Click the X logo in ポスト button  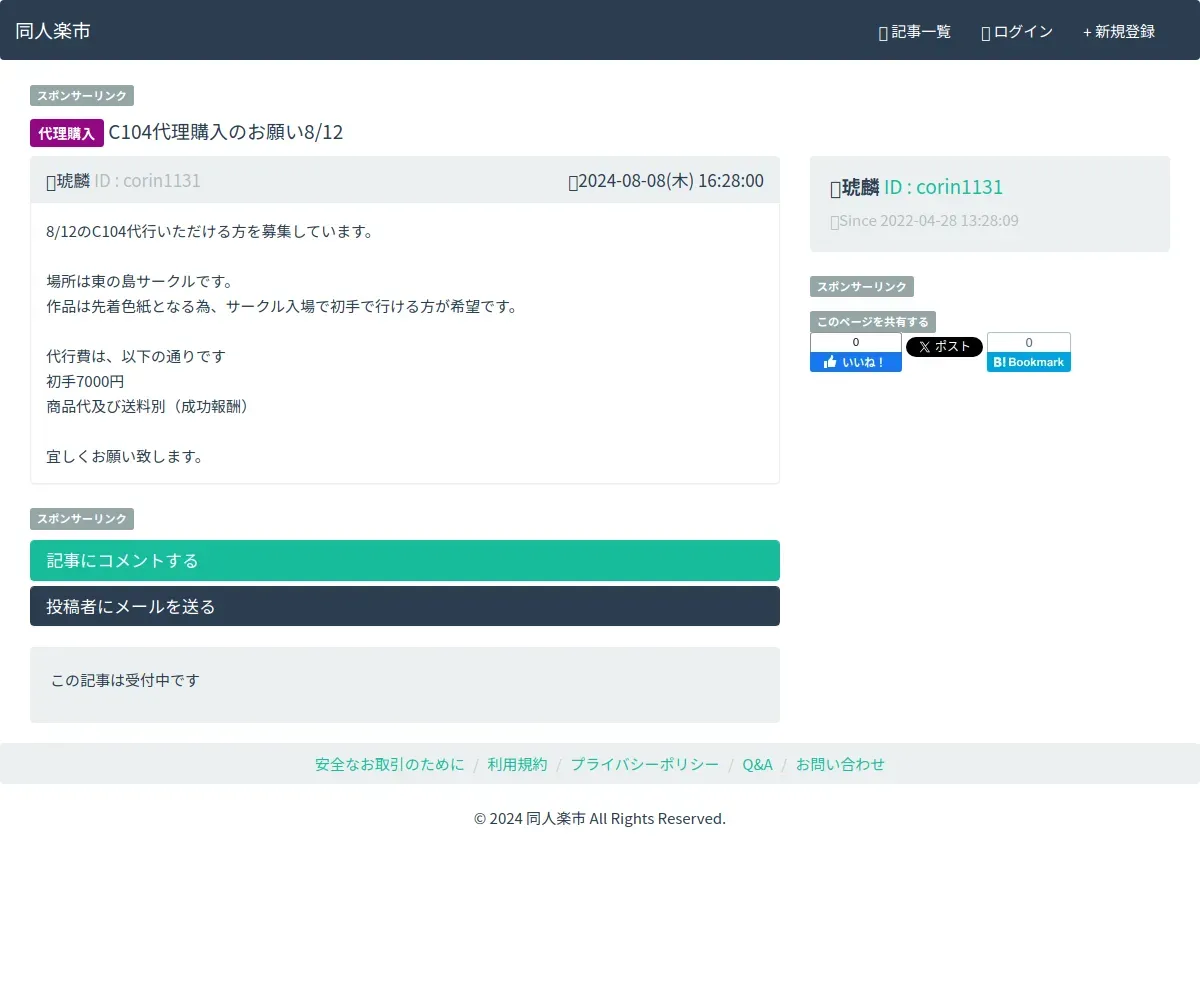point(924,347)
